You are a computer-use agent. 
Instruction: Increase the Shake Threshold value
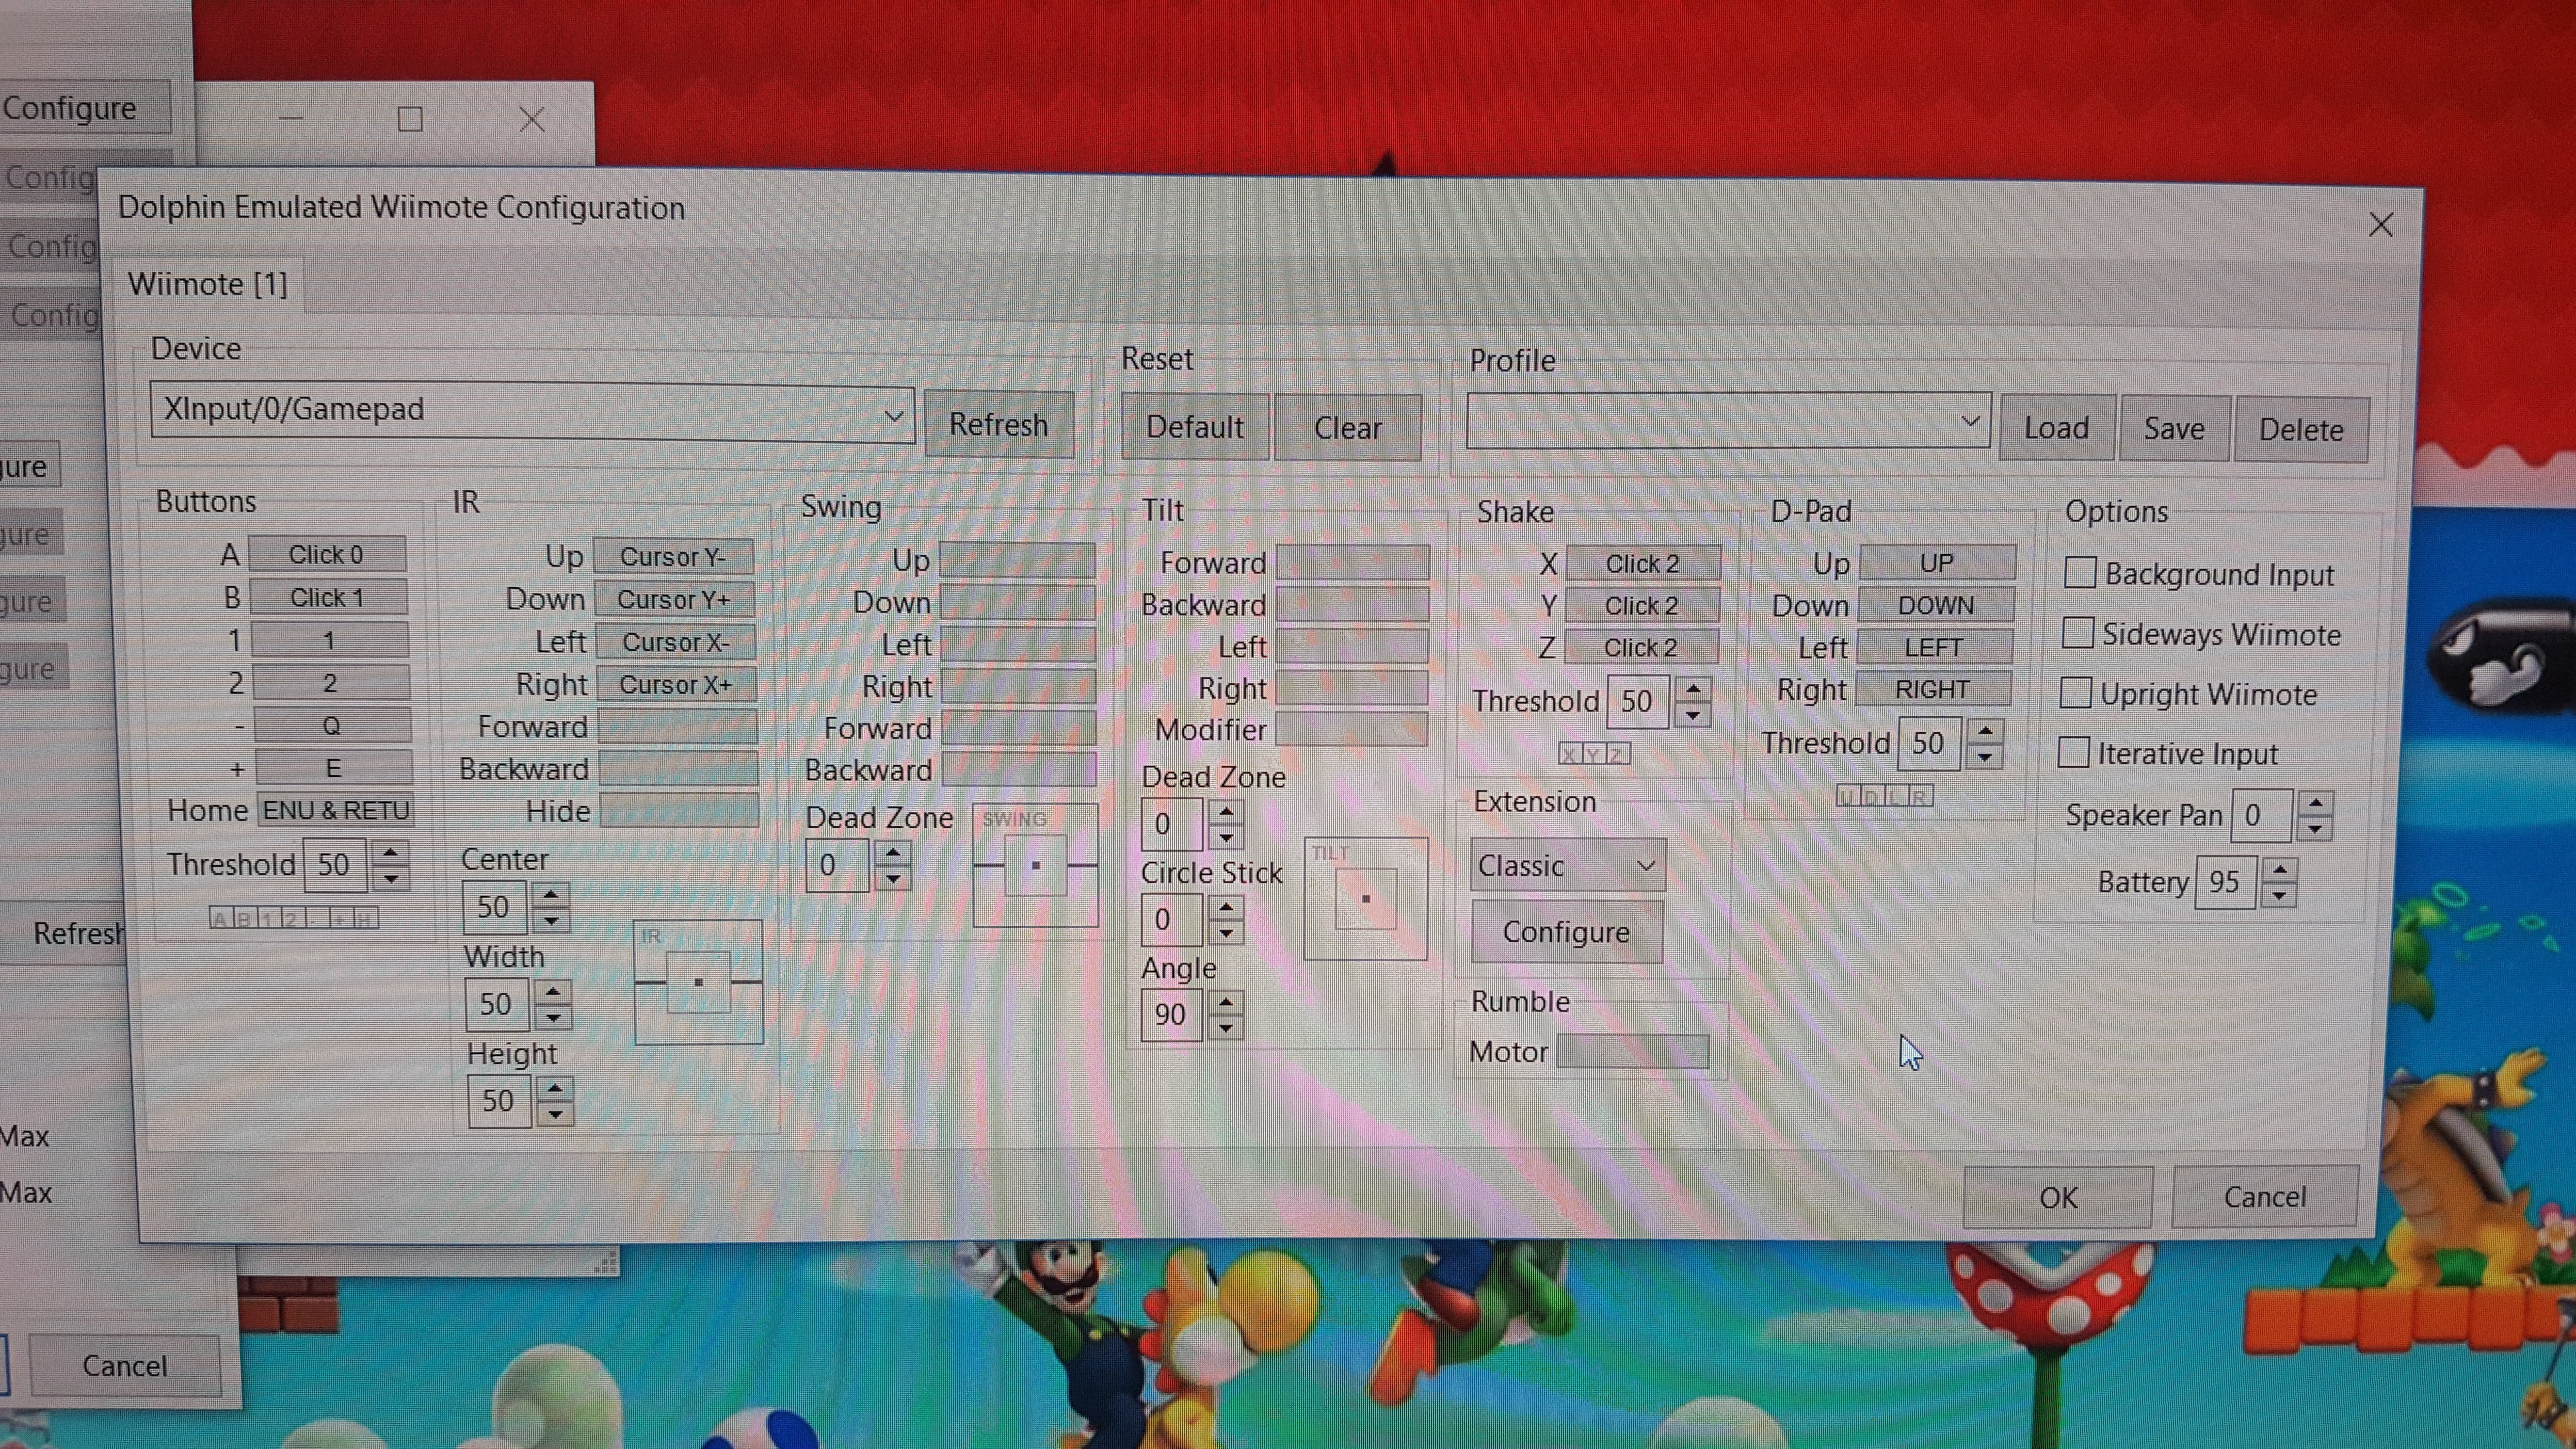tap(1693, 689)
